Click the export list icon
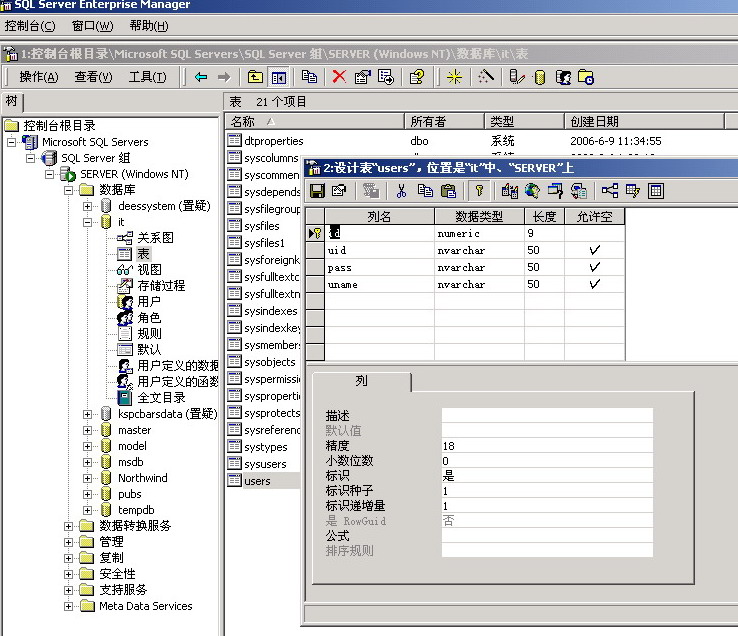 pyautogui.click(x=385, y=77)
